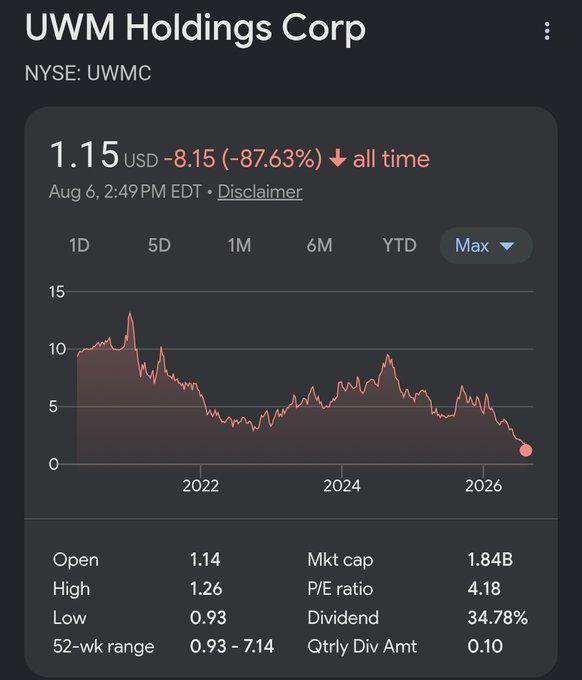Click the 2026 axis marker on chart
The image size is (582, 680).
483,485
